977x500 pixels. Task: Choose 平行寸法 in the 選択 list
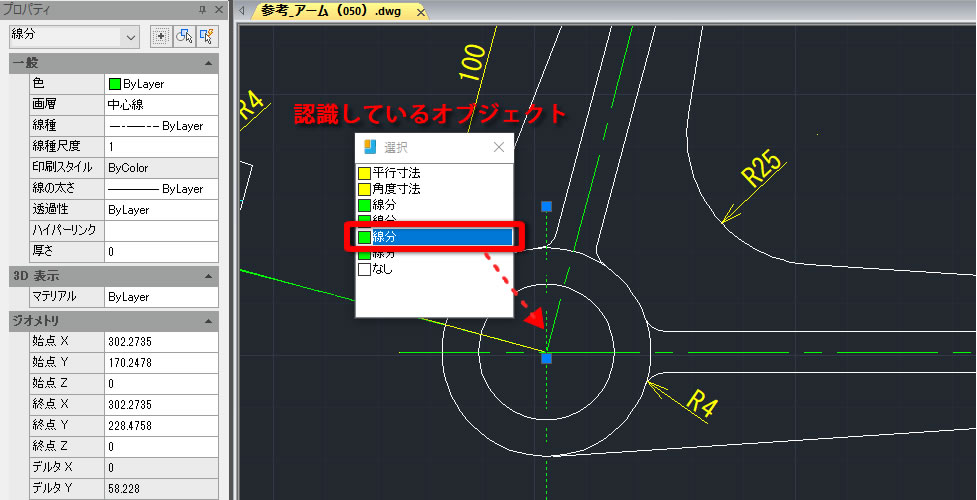[434, 172]
